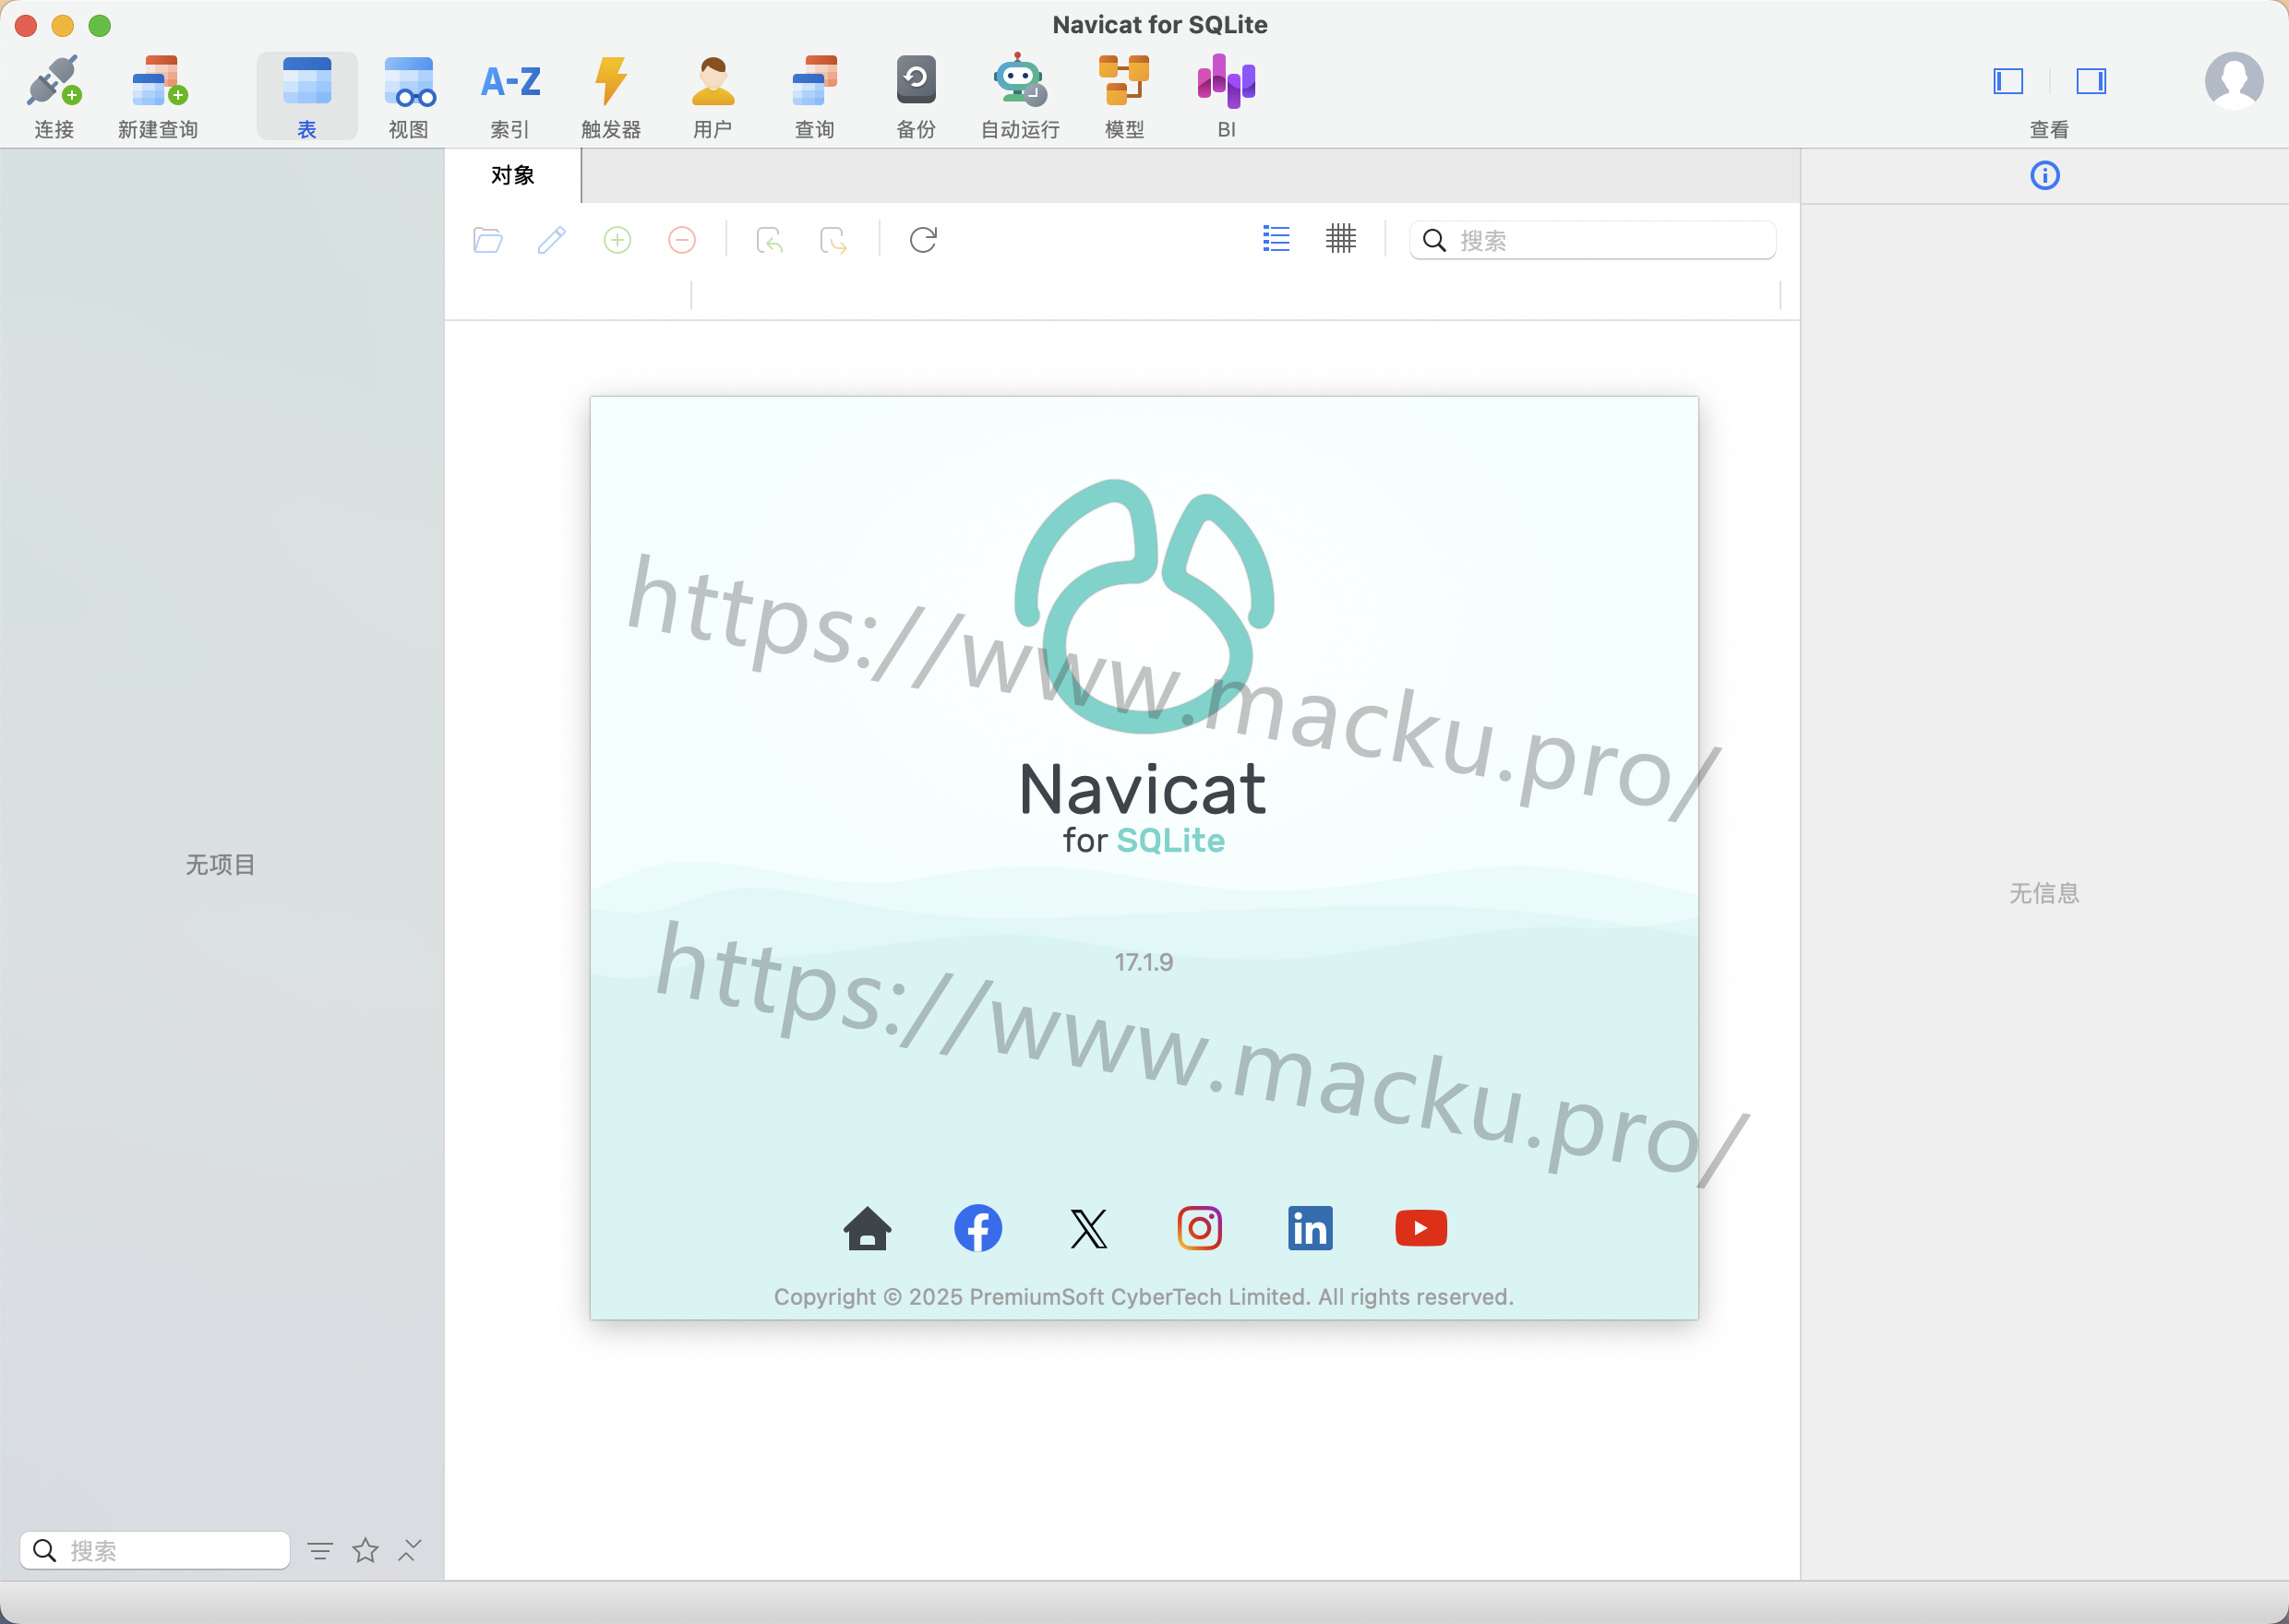This screenshot has height=1624, width=2289.
Task: Switch to list view mode
Action: pos(1276,239)
